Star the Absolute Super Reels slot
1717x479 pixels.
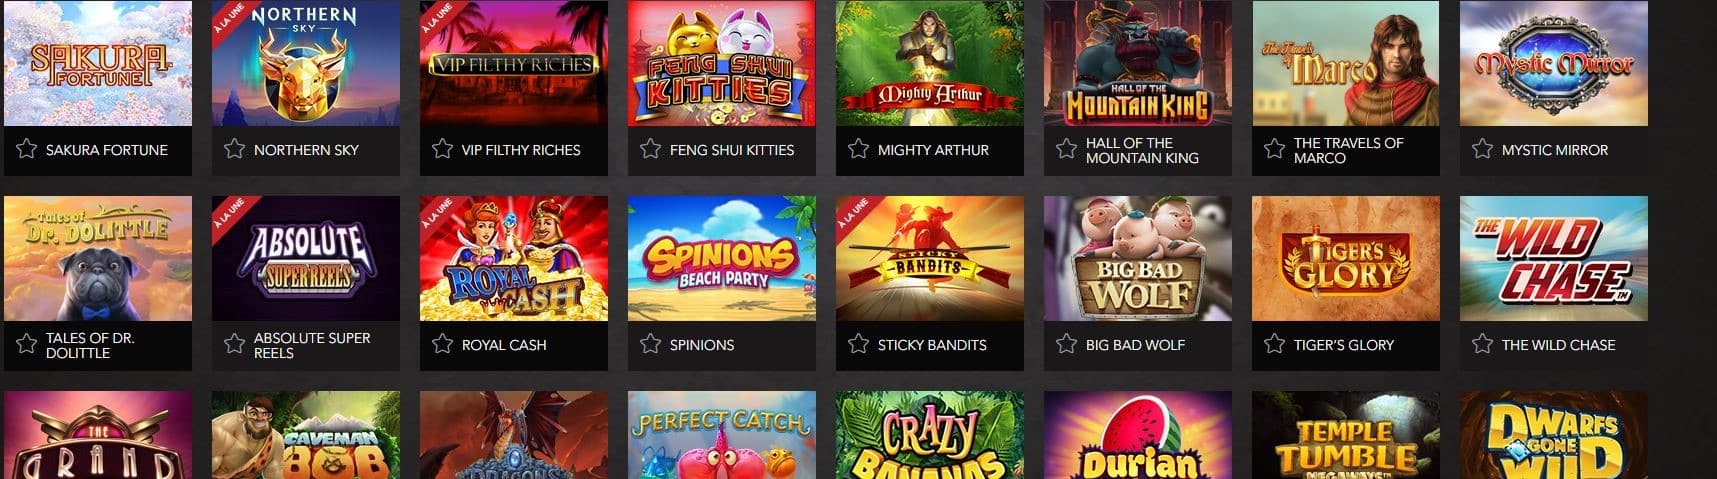click(234, 344)
